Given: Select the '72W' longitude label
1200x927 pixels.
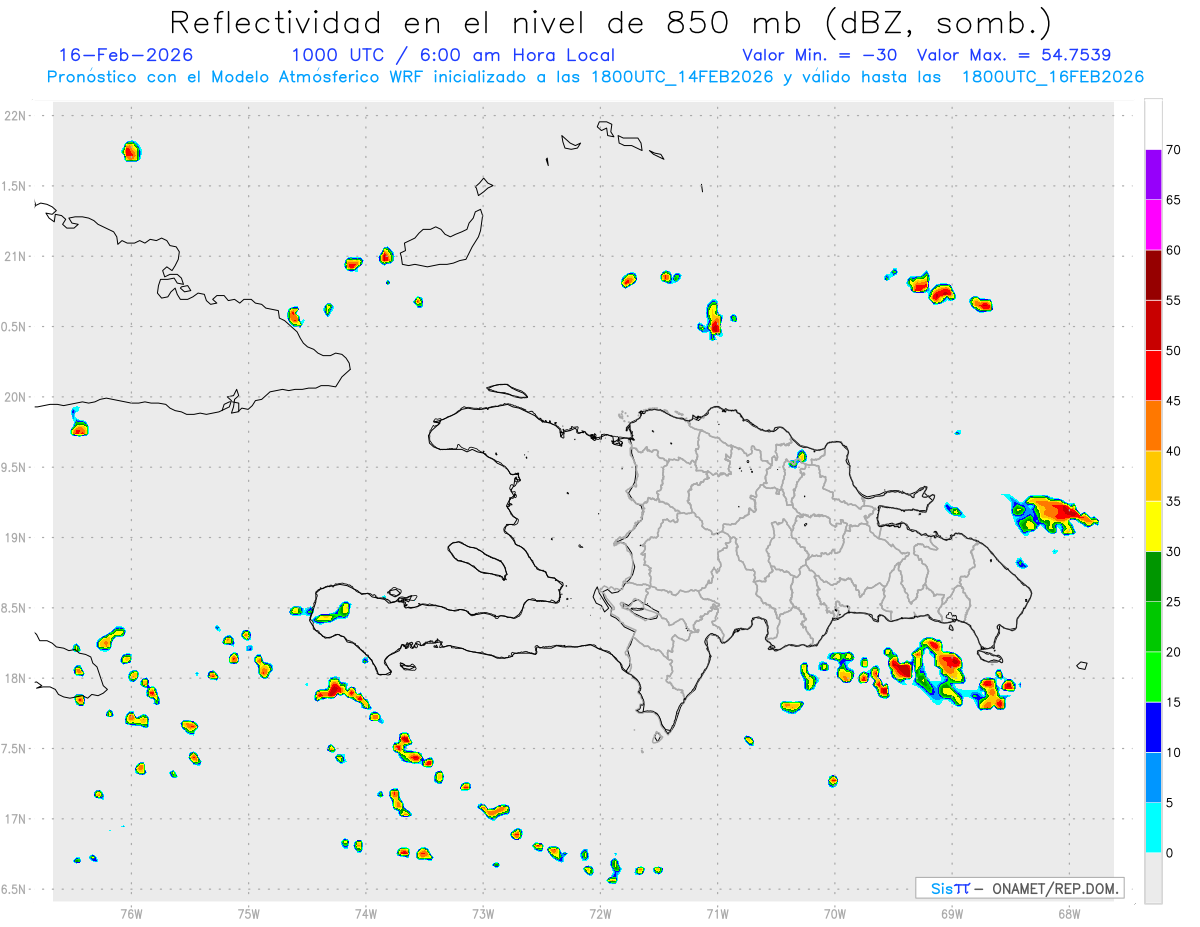Looking at the screenshot, I should (x=600, y=913).
